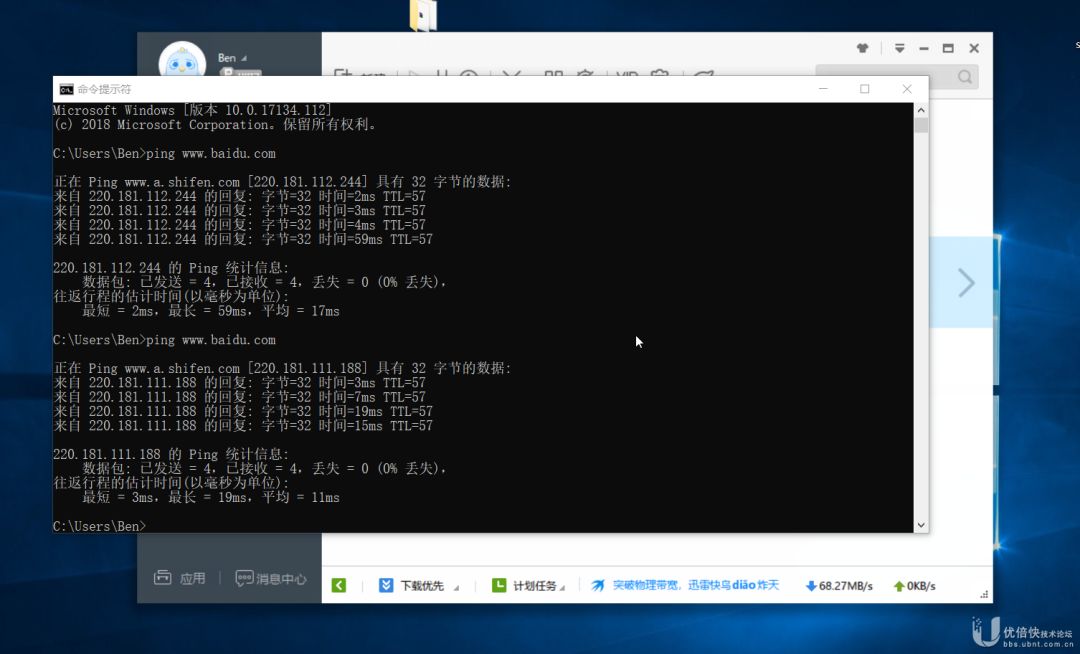Click the magnifier search icon in Xunlei
This screenshot has height=654, width=1080.
click(965, 76)
